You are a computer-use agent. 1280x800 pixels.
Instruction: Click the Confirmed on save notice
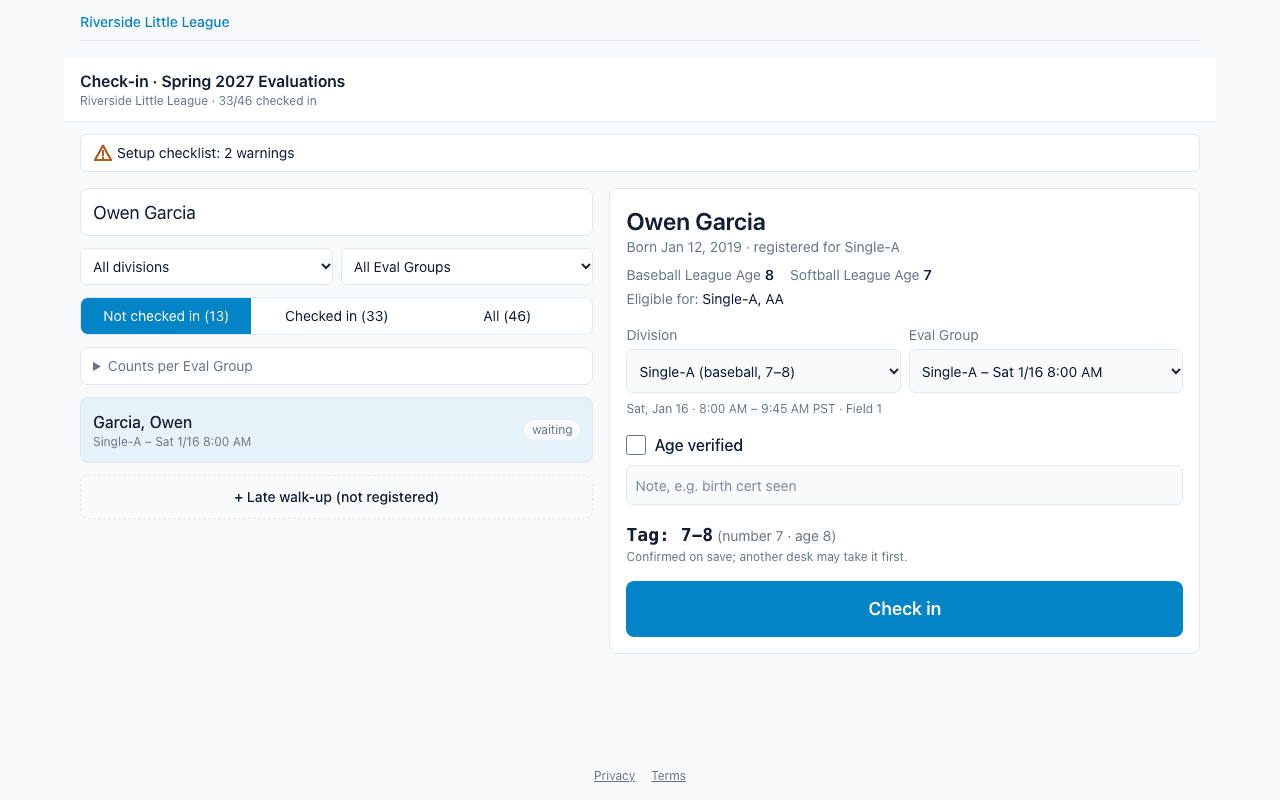click(767, 557)
